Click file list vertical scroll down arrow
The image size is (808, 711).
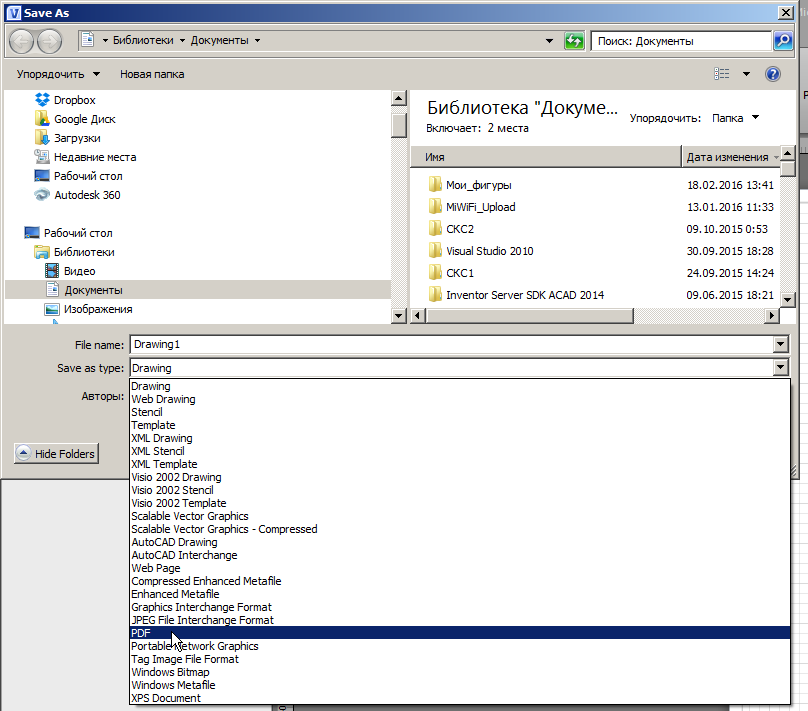[x=787, y=299]
